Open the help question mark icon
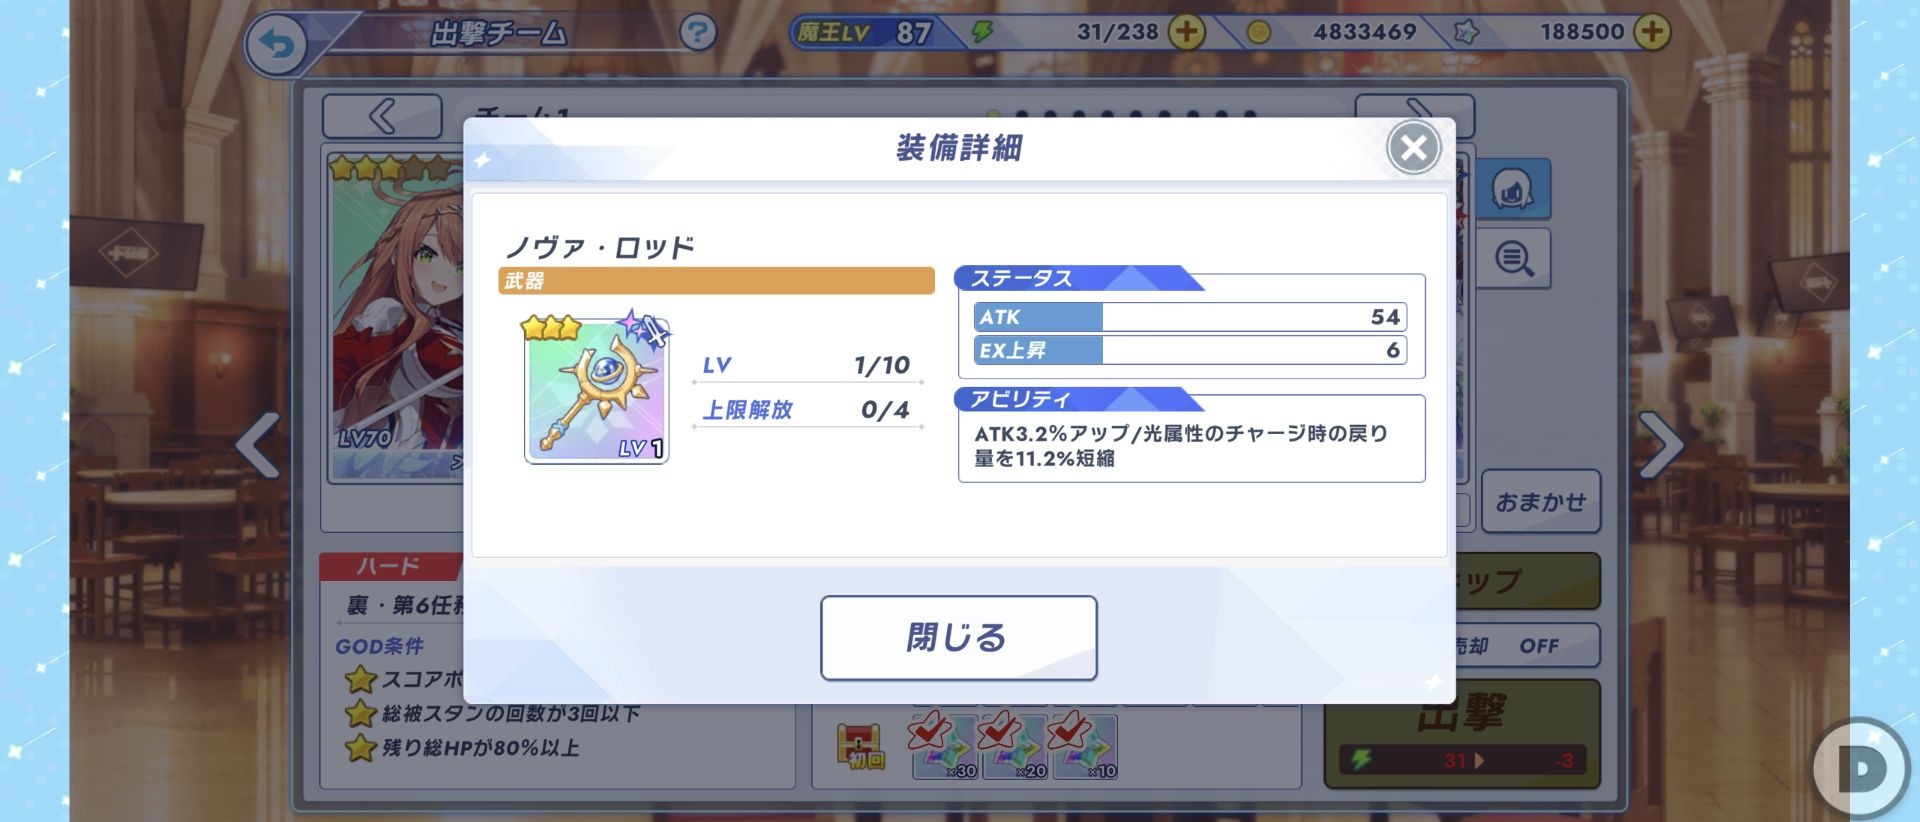This screenshot has width=1920, height=822. coord(697,33)
